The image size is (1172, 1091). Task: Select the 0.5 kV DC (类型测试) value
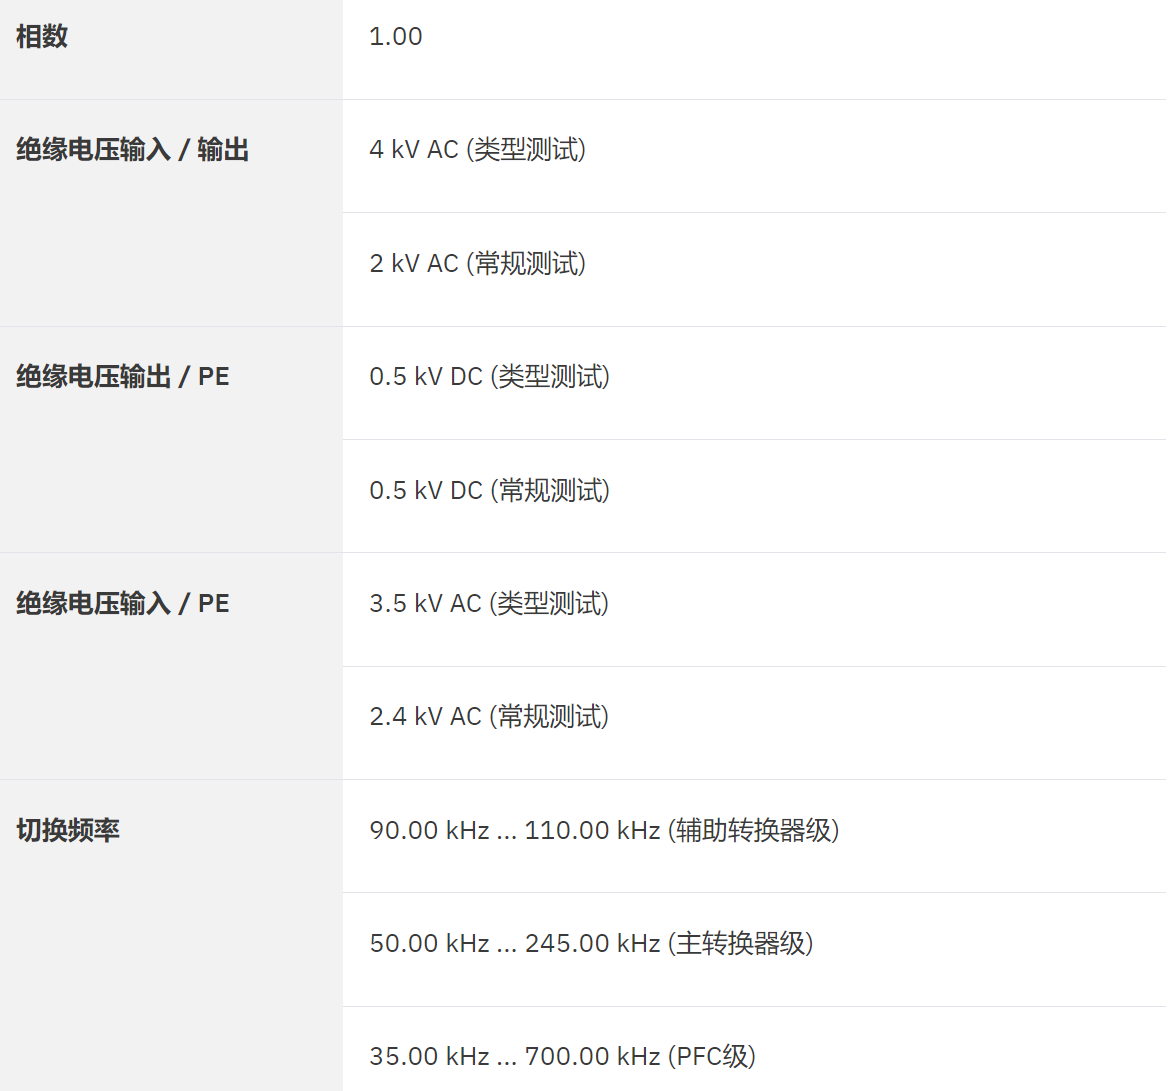489,377
